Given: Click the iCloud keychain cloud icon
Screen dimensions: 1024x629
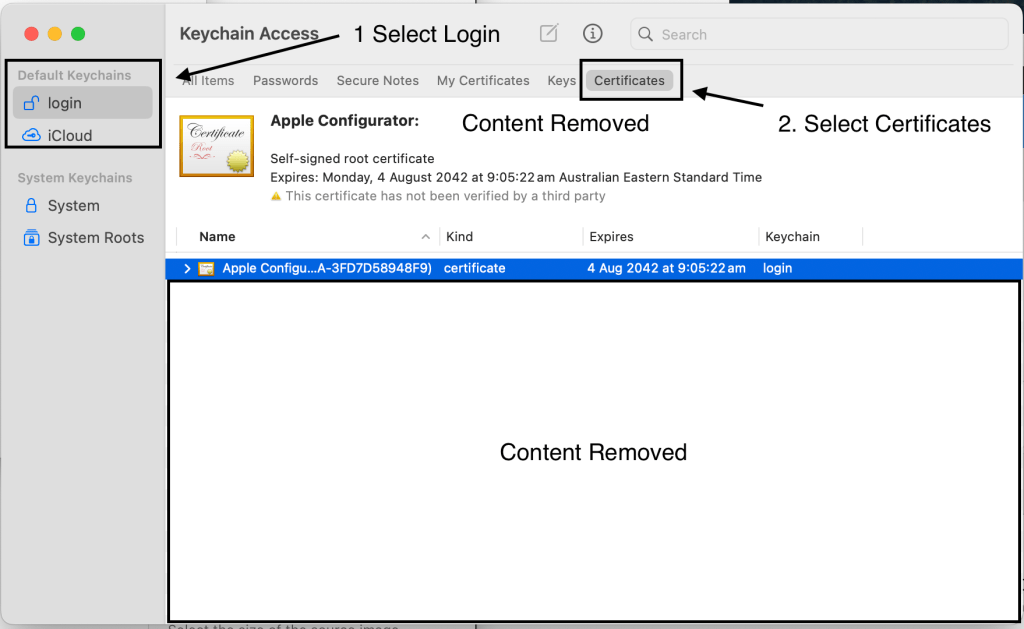Looking at the screenshot, I should point(31,136).
